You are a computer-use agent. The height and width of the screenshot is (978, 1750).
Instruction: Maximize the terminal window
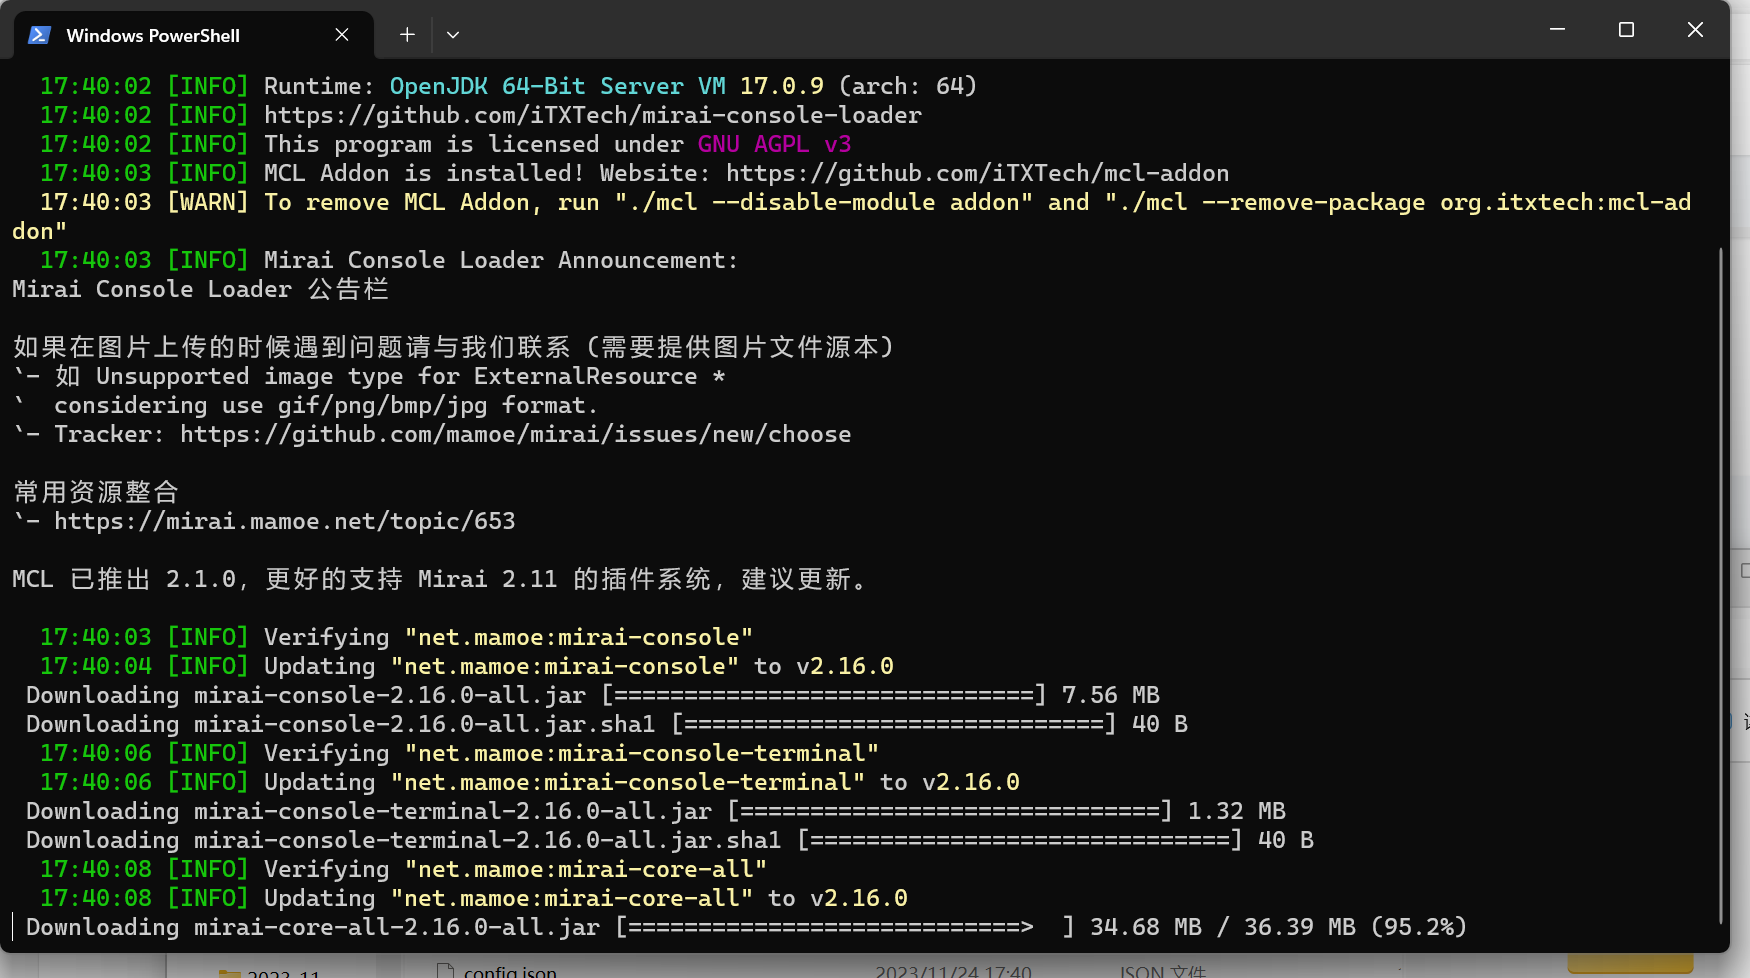pos(1626,30)
